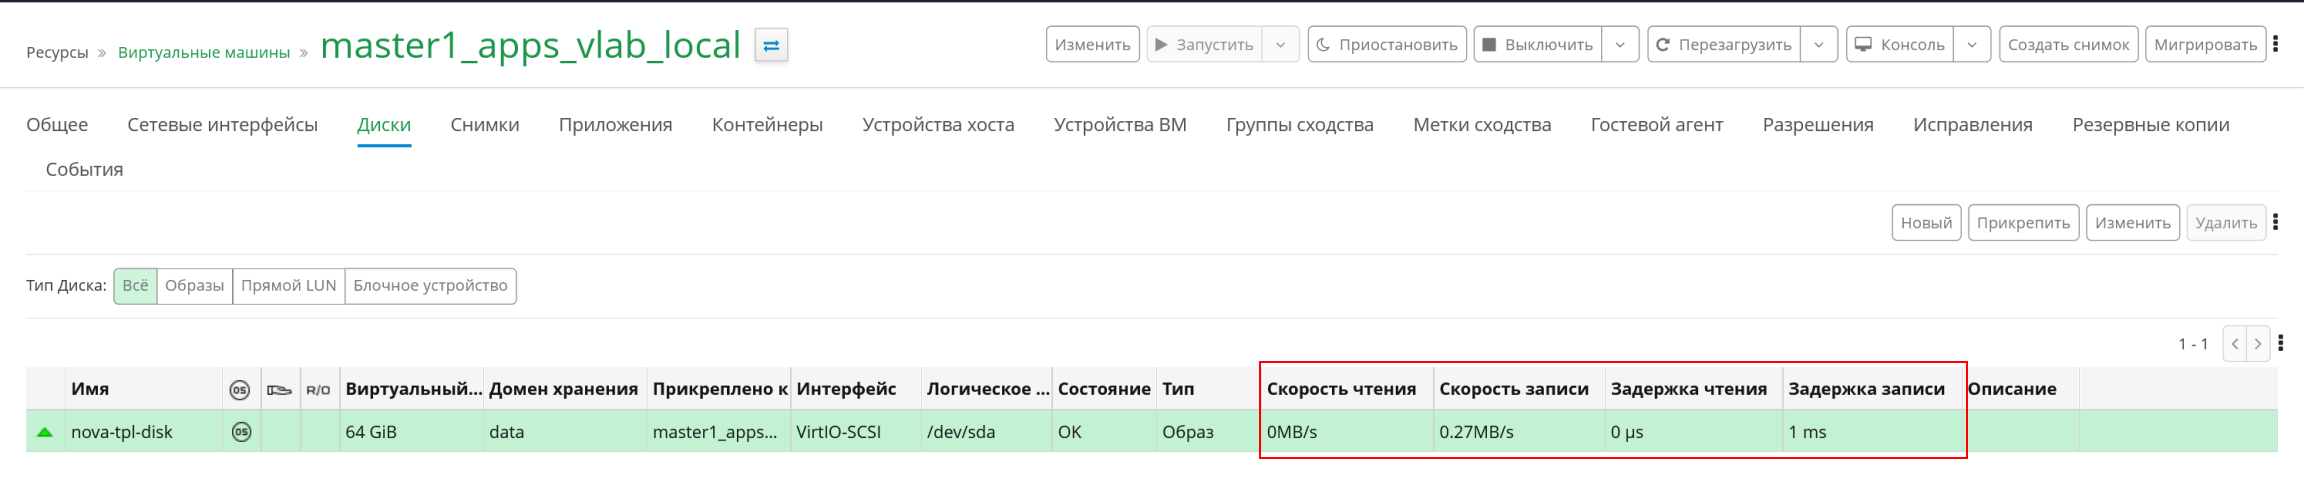Select the Диски tab
Screen dimensions: 2304x488
pos(384,125)
